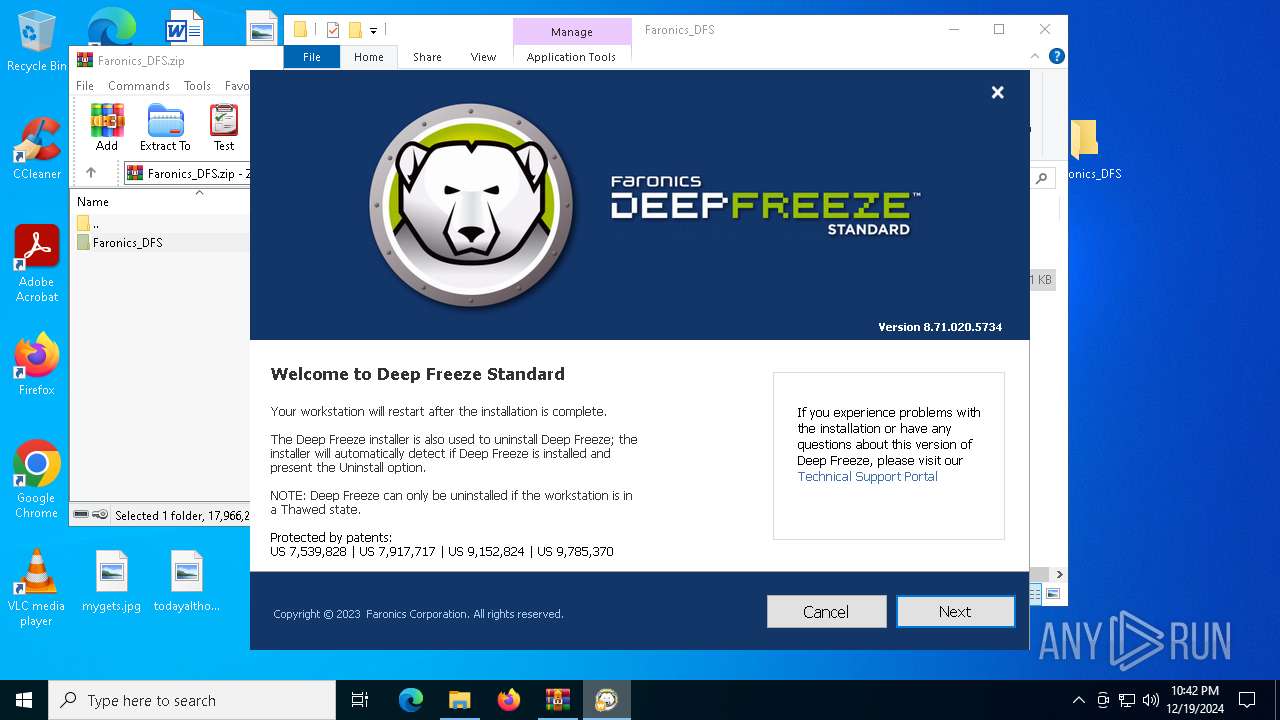Open the volume control in the tray
Image resolution: width=1280 pixels, height=720 pixels.
click(x=1151, y=700)
